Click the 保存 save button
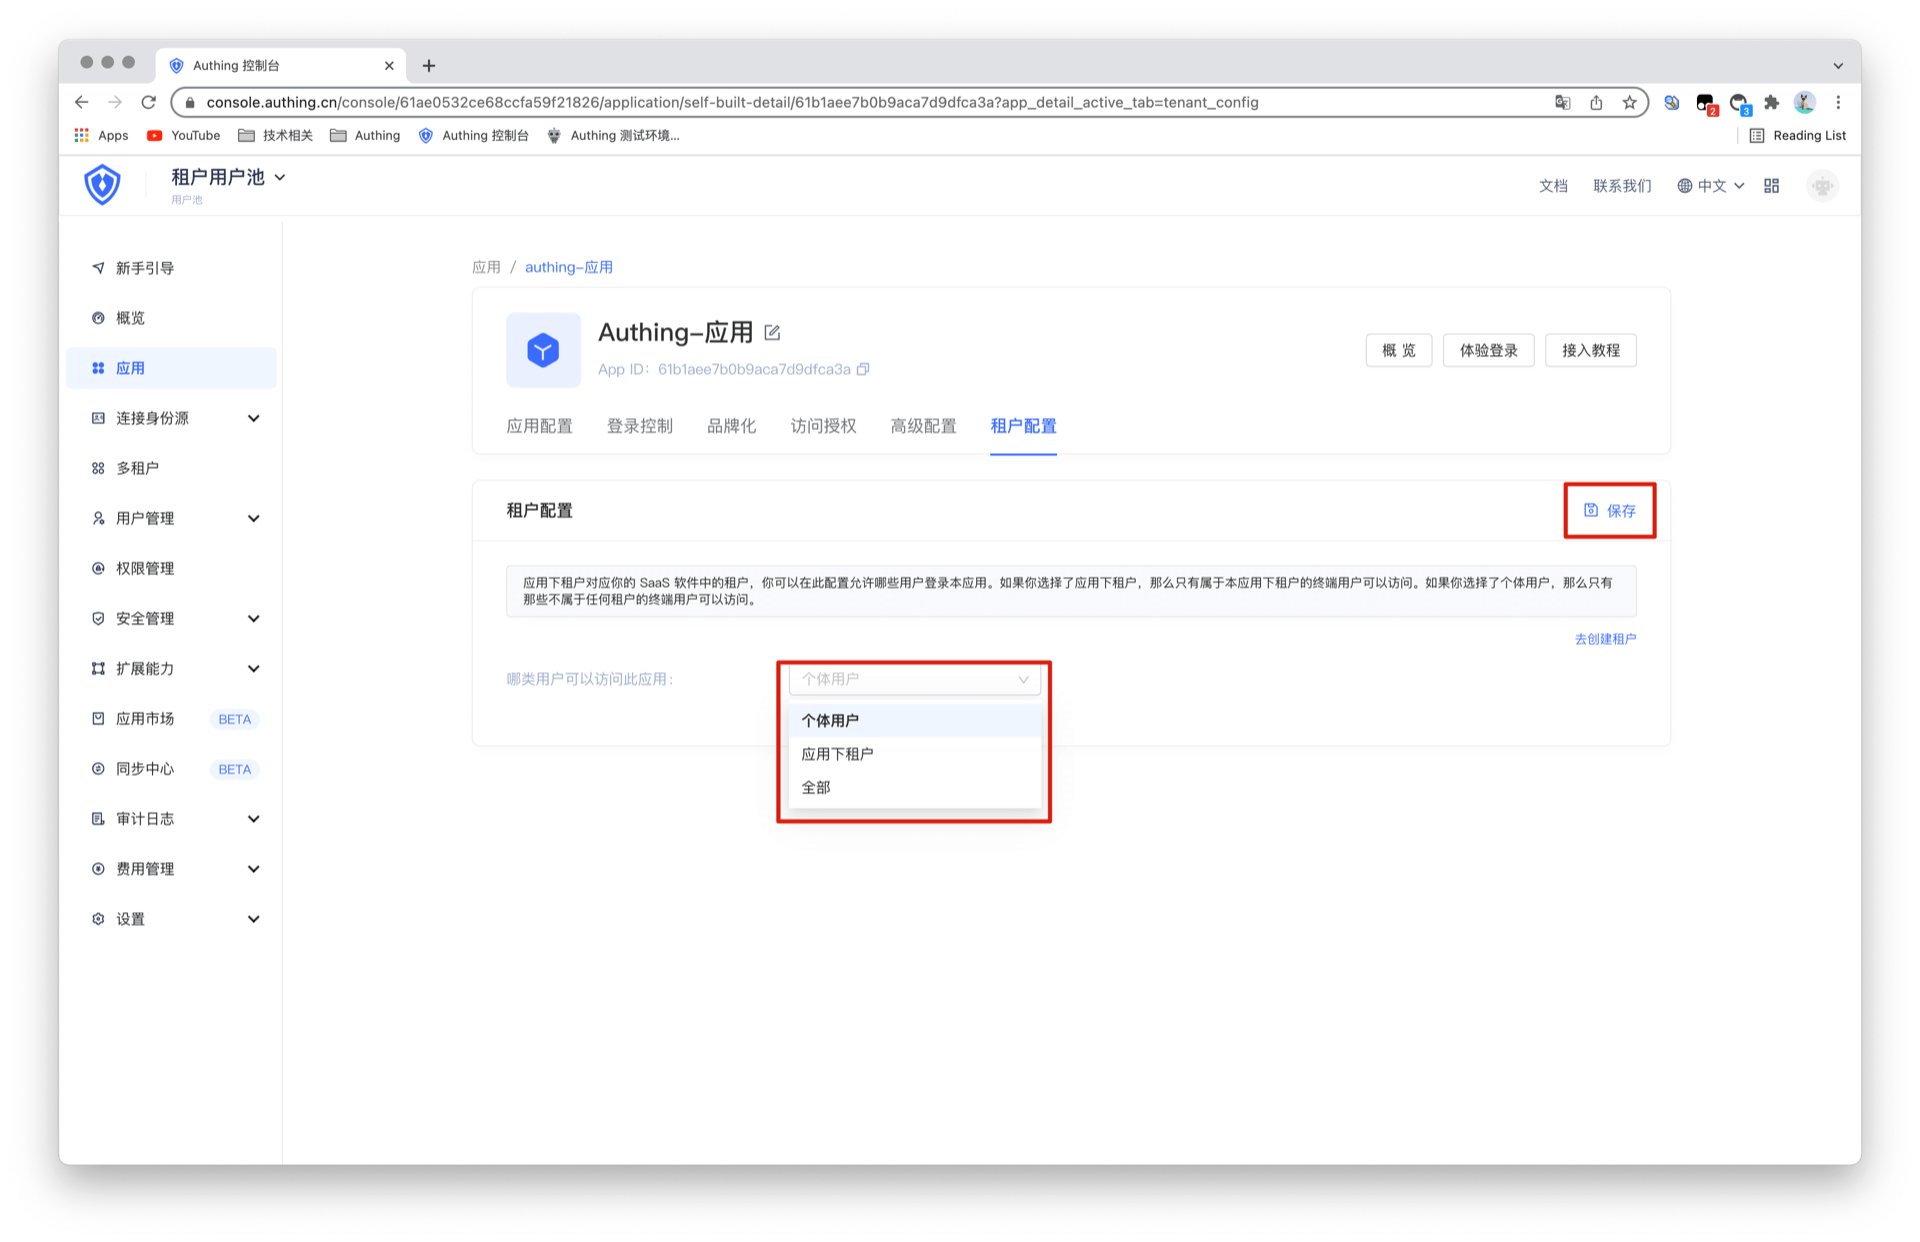Image resolution: width=1920 pixels, height=1242 pixels. point(1609,511)
